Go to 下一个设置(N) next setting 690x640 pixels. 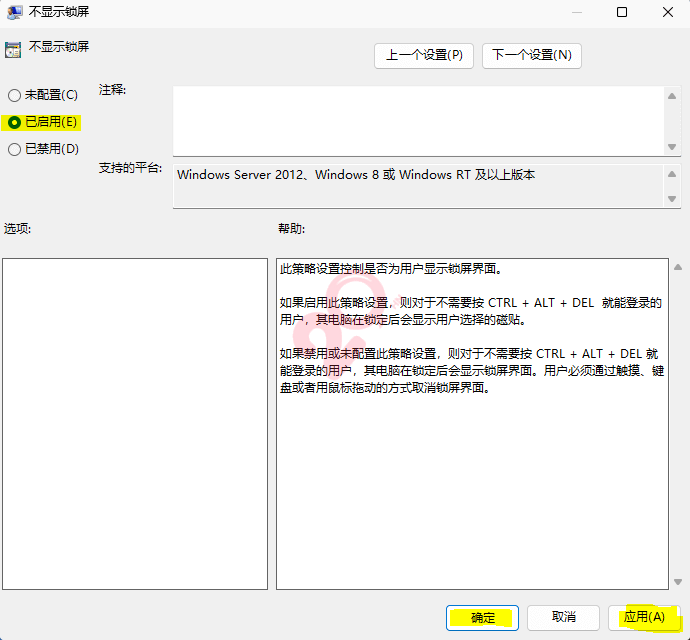(531, 55)
